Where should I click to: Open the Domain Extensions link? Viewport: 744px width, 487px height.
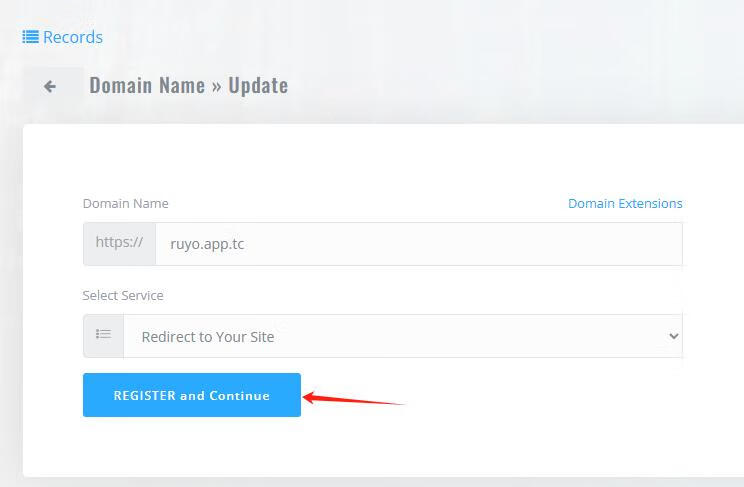click(x=625, y=203)
